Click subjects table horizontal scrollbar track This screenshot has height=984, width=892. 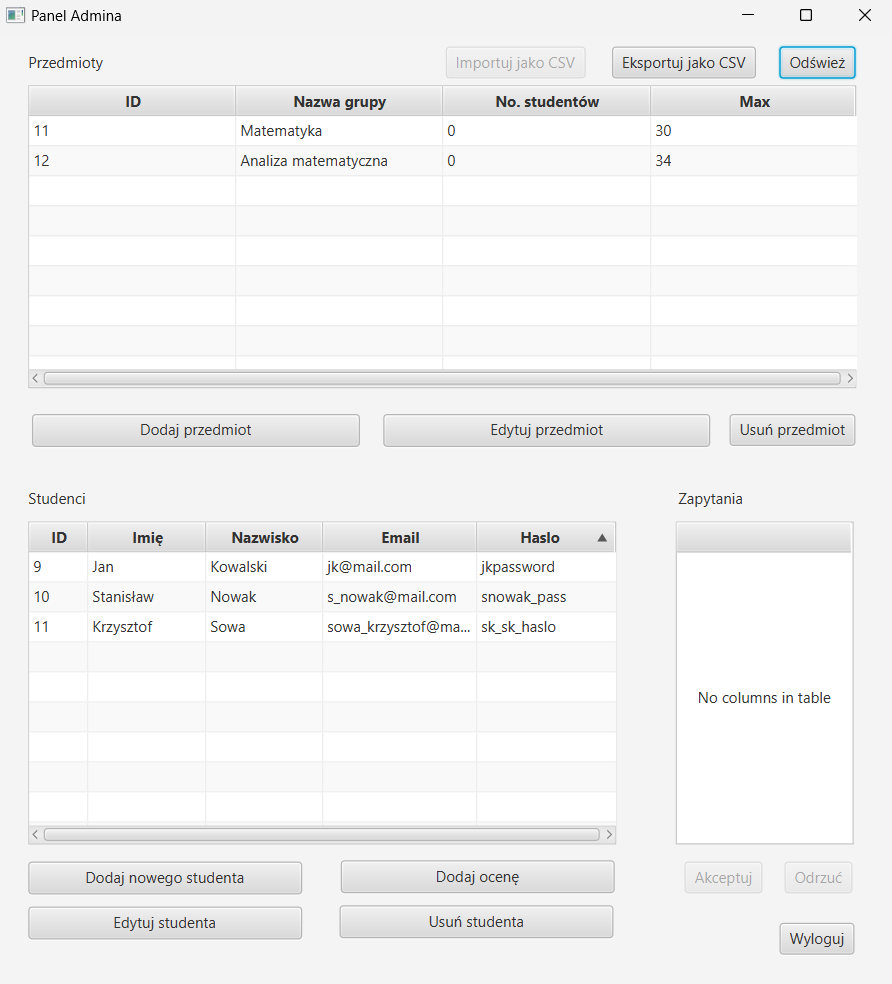click(x=443, y=378)
